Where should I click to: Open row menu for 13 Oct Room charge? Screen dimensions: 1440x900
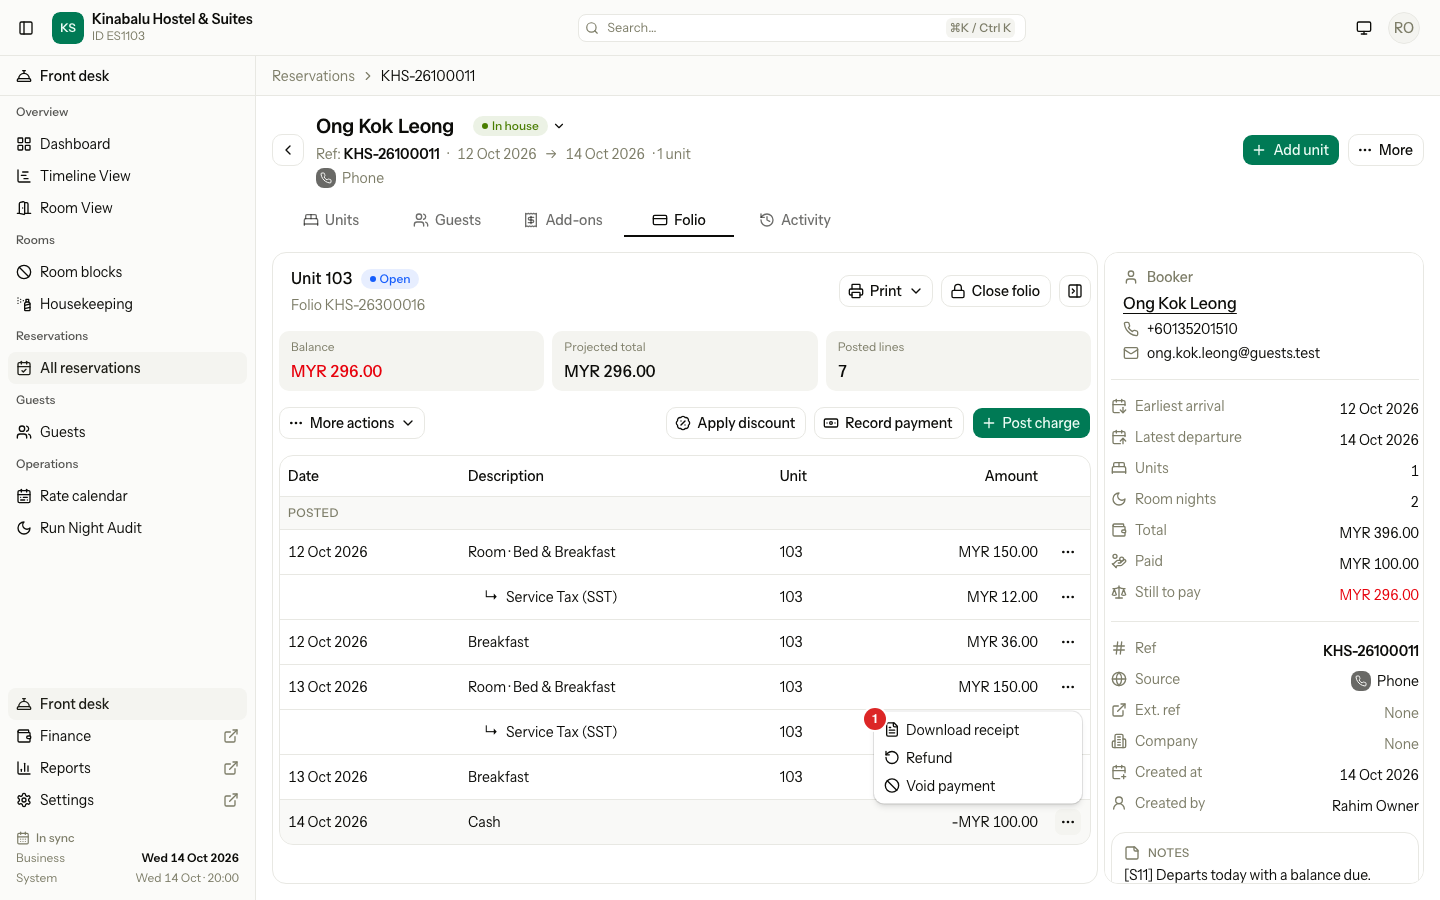tap(1068, 687)
